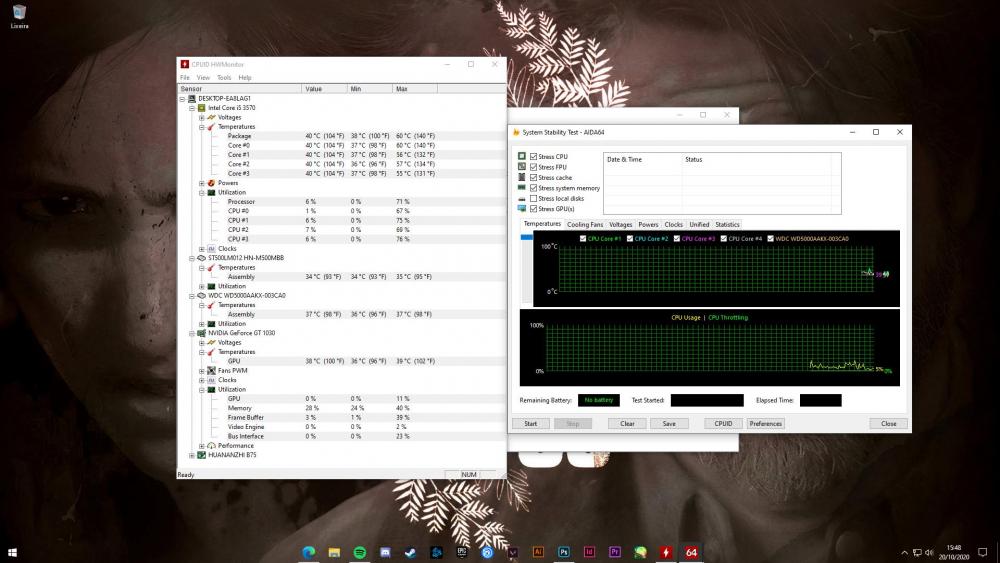This screenshot has width=1000, height=563.
Task: Click the graph's vertical scale slider
Action: point(528,237)
